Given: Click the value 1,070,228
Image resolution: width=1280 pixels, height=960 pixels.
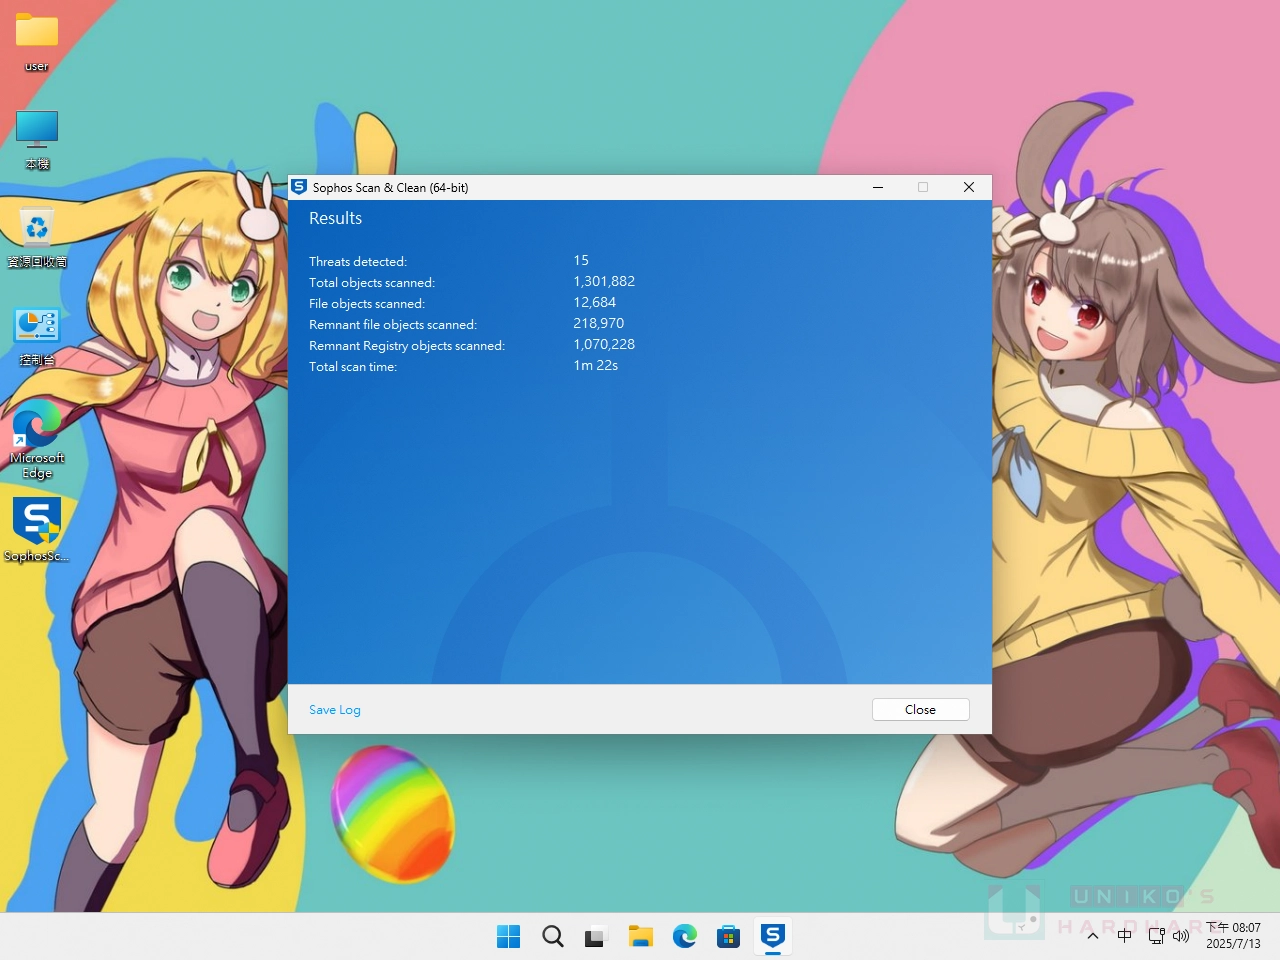Looking at the screenshot, I should [x=604, y=344].
